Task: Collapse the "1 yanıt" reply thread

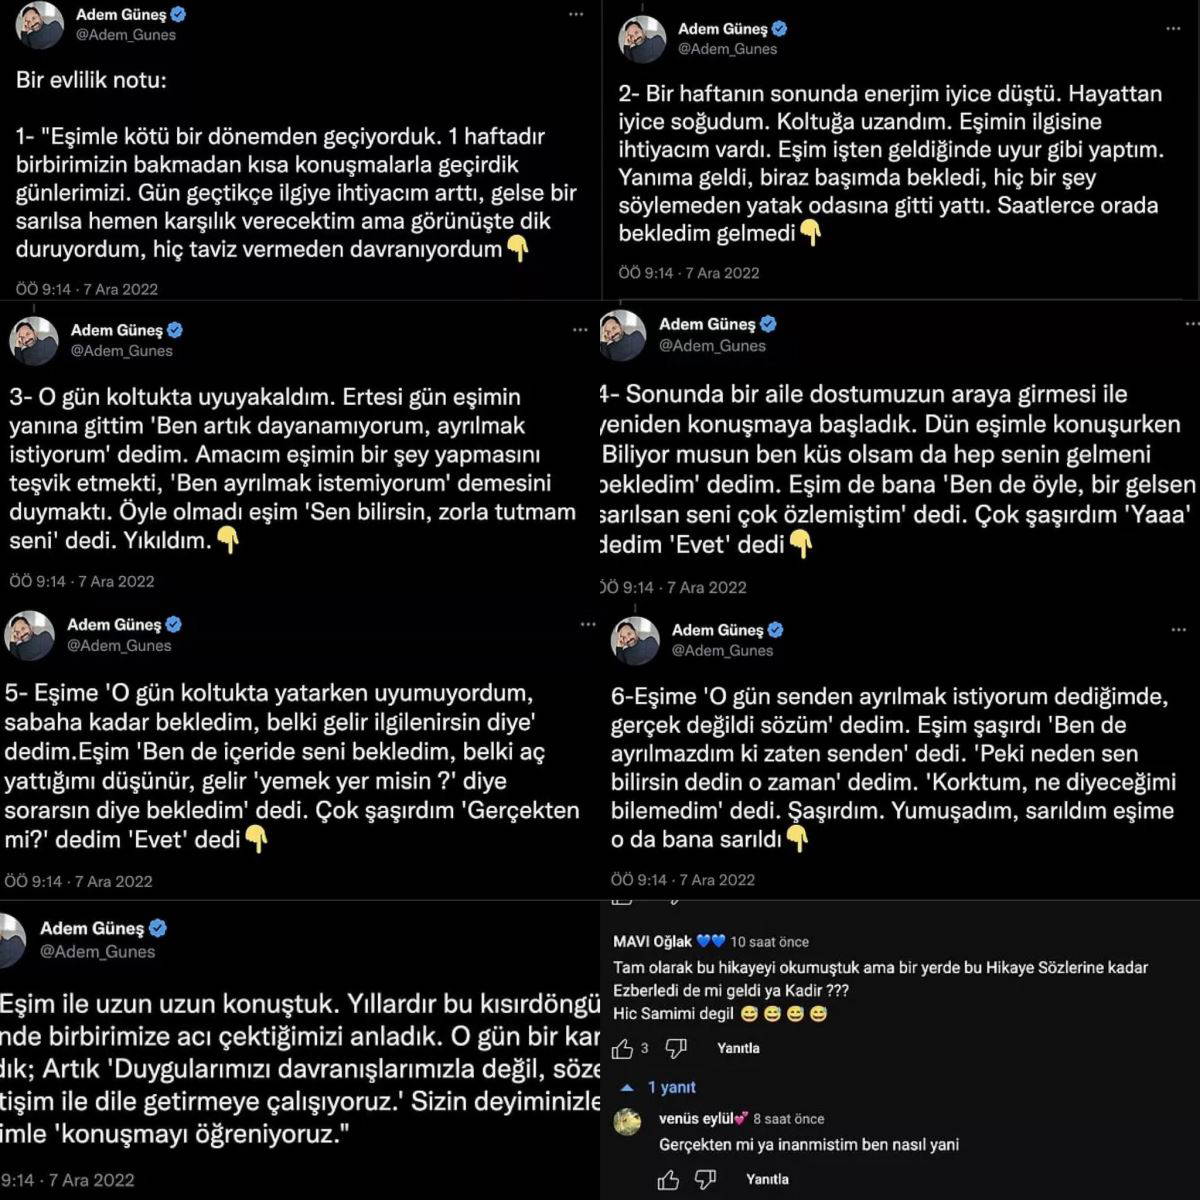Action: click(x=660, y=1087)
